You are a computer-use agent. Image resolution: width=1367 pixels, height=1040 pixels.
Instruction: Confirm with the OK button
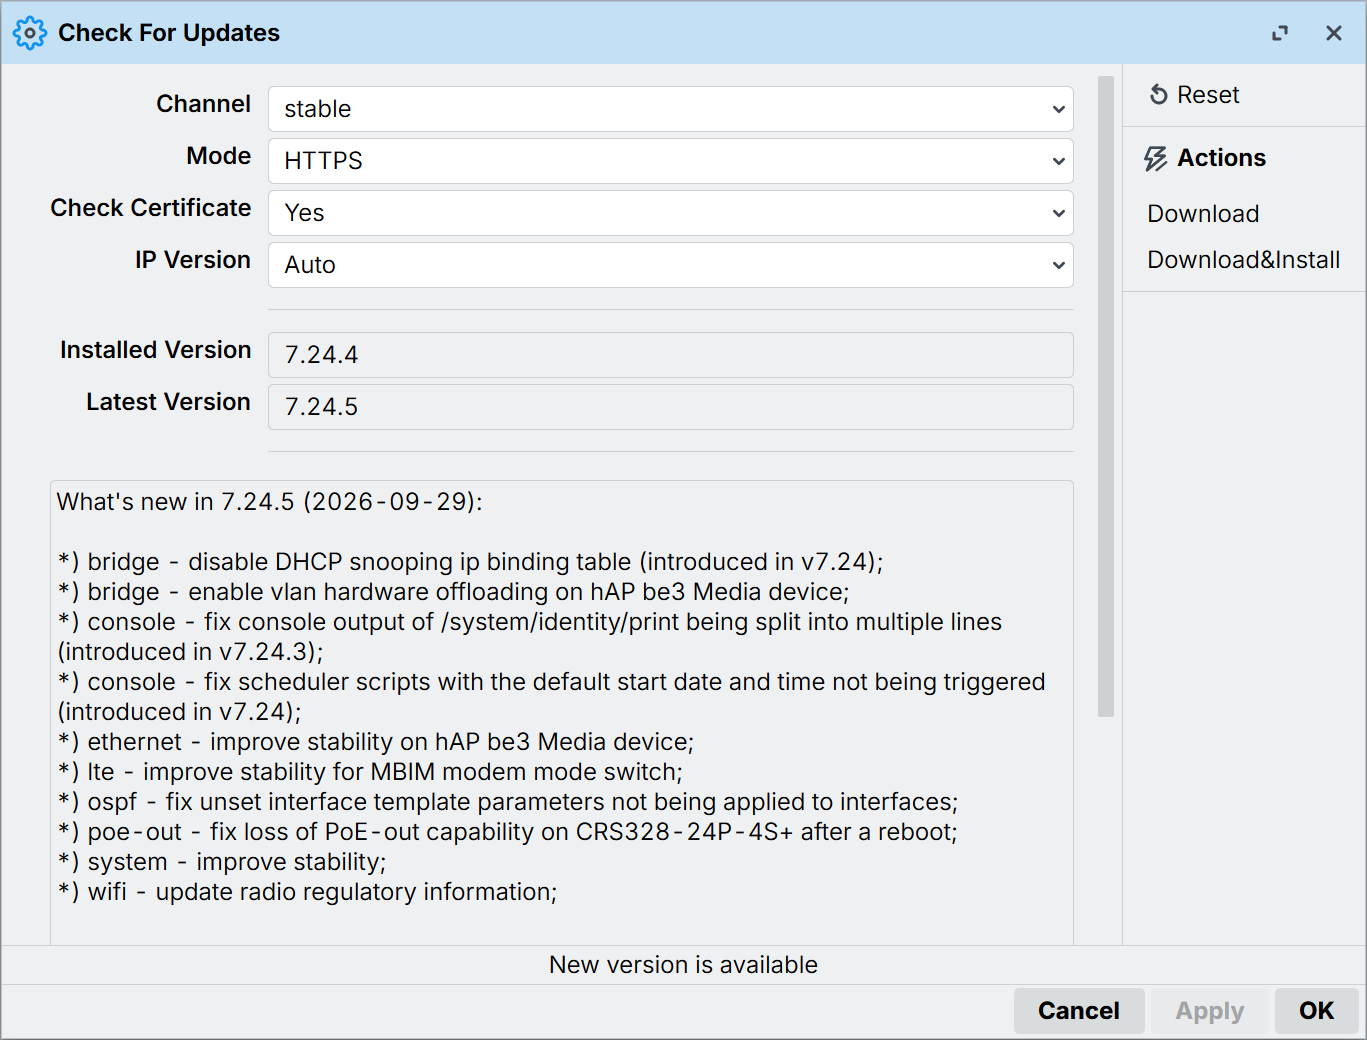tap(1316, 1011)
